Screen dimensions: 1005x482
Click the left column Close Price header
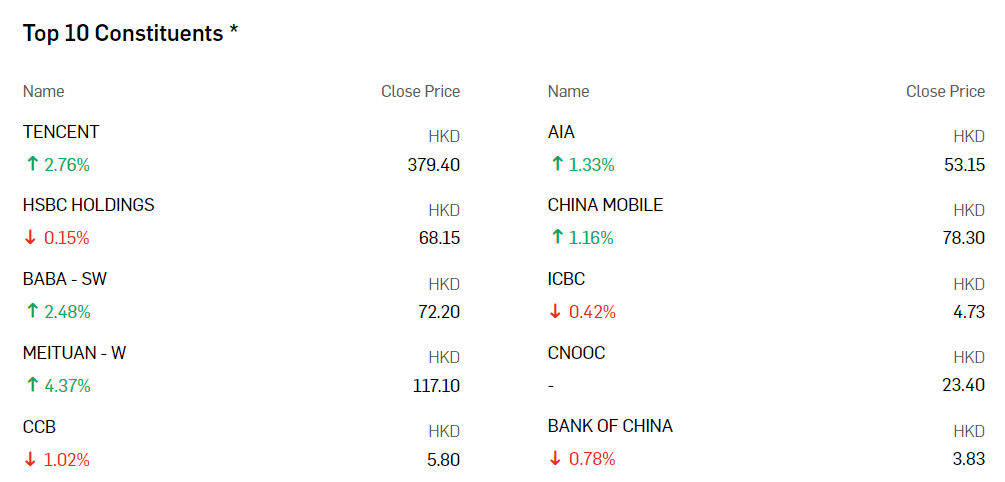(420, 92)
